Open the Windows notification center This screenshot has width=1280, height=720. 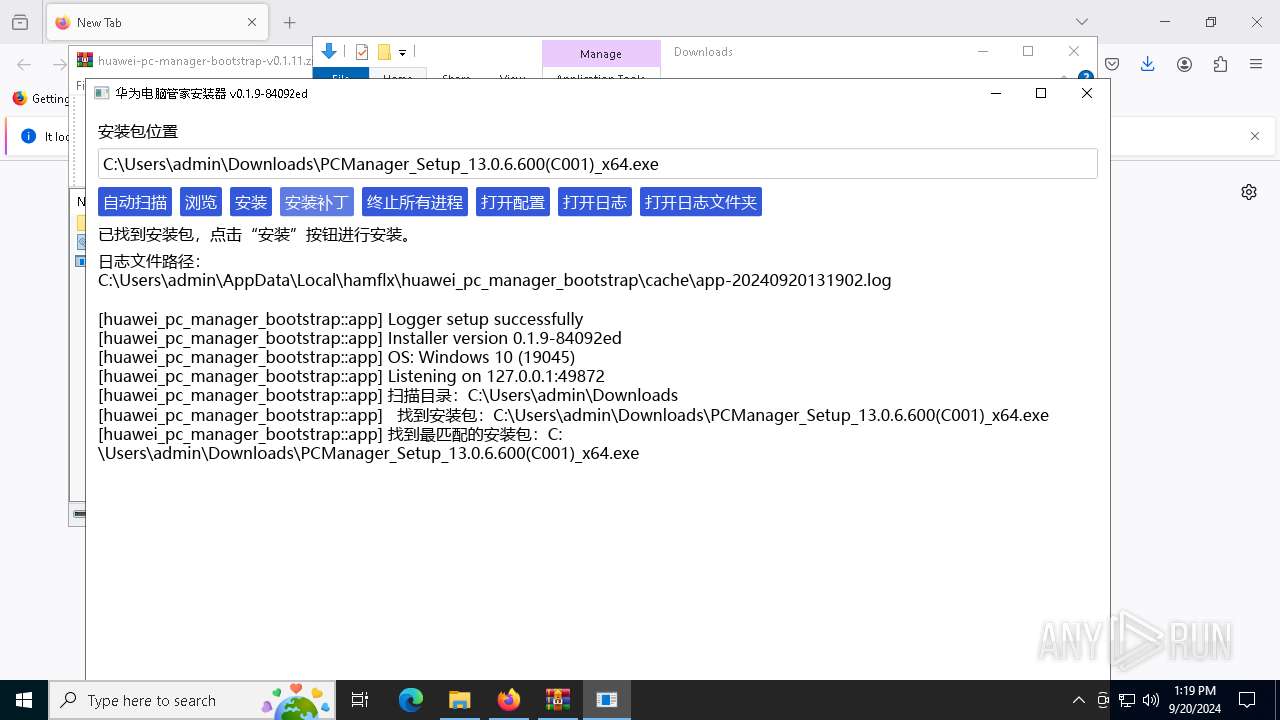click(1247, 700)
